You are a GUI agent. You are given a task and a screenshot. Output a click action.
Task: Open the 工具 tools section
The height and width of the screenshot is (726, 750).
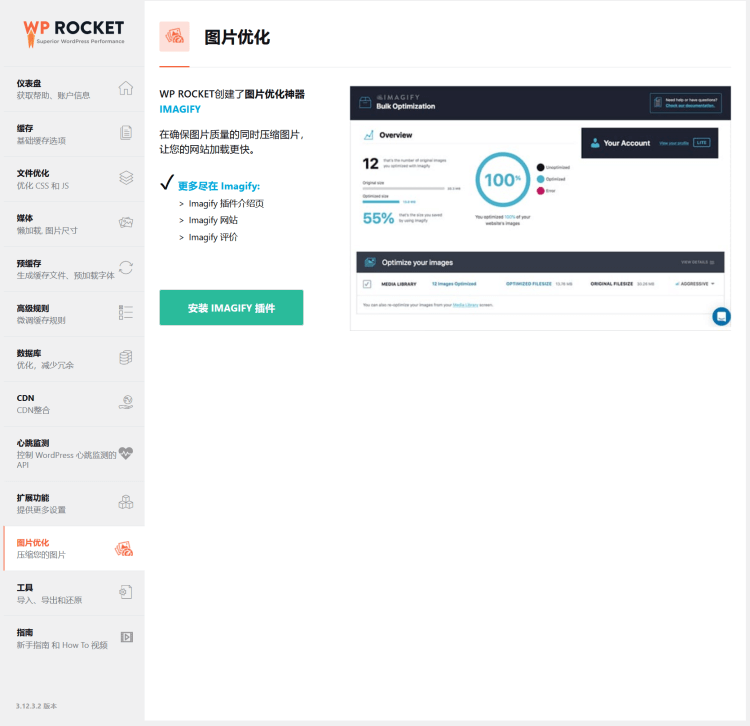click(x=74, y=593)
